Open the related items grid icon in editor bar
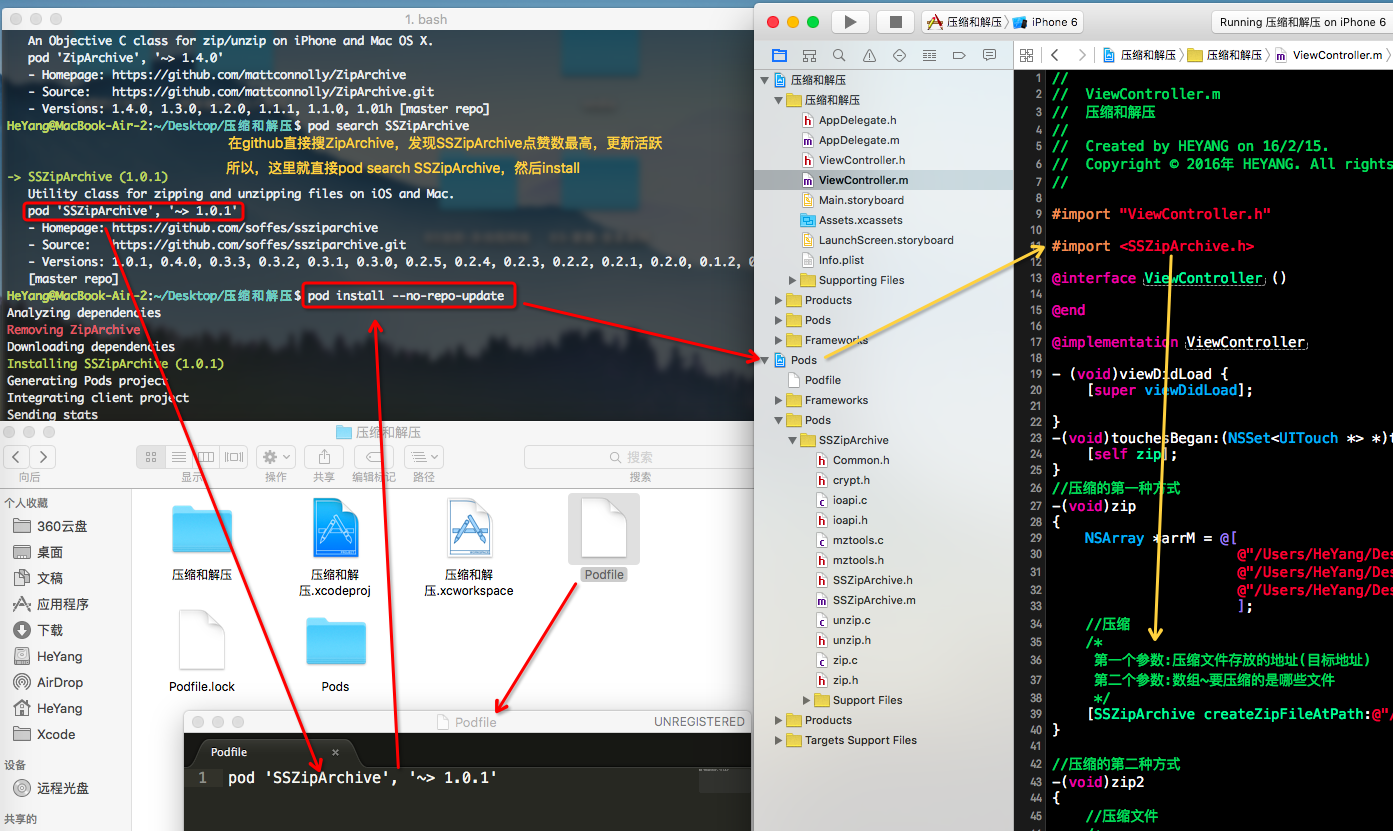1393x831 pixels. 1027,55
